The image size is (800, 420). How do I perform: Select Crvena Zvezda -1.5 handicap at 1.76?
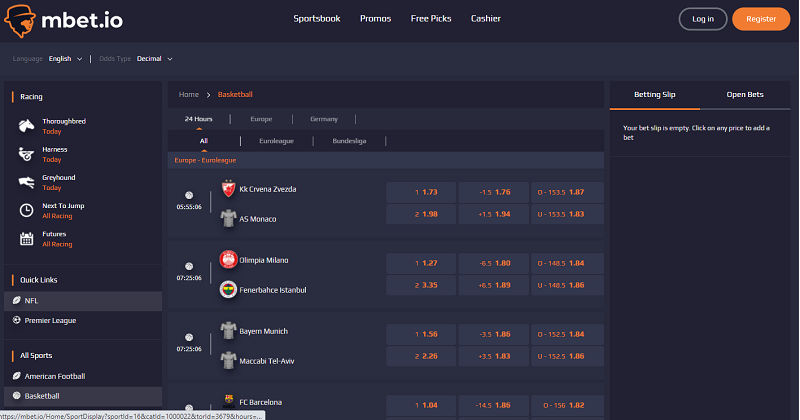493,192
